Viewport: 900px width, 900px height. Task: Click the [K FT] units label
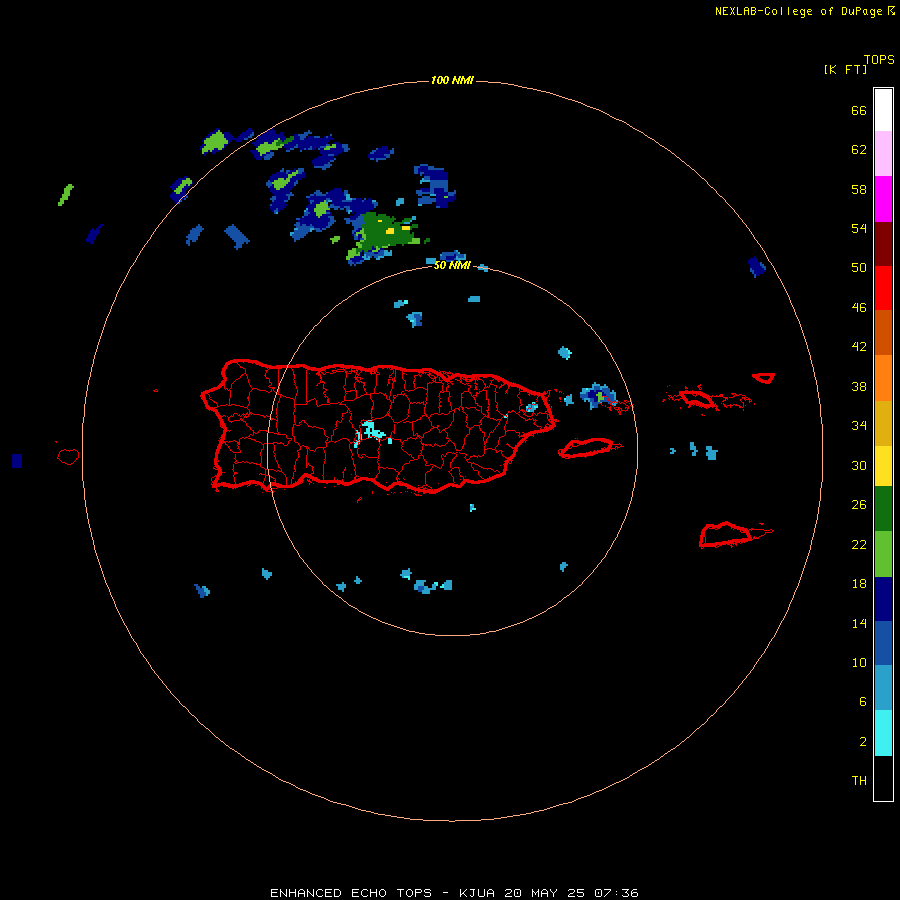[845, 69]
